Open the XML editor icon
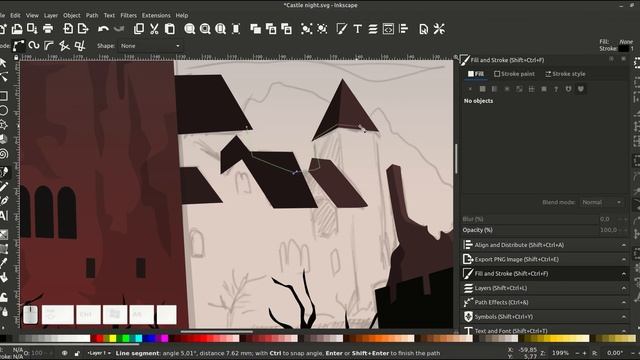Viewport: 640px width, 360px height. [388, 29]
